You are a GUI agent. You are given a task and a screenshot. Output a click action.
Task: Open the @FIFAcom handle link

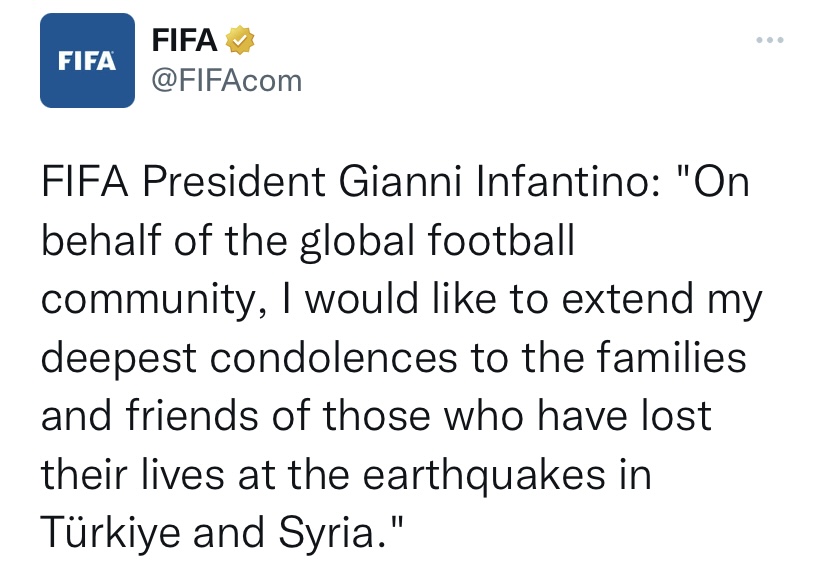(226, 80)
